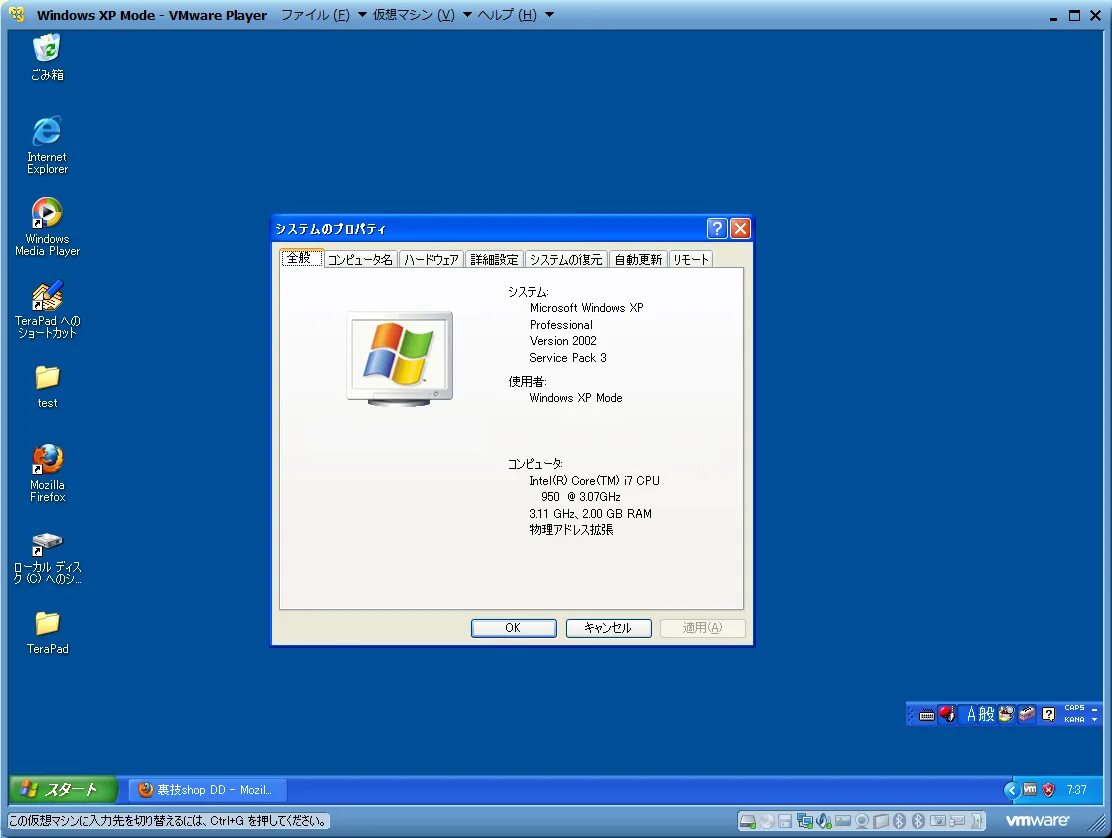Select the Windows Media Player desktop shortcut
The image size is (1112, 838).
[47, 226]
